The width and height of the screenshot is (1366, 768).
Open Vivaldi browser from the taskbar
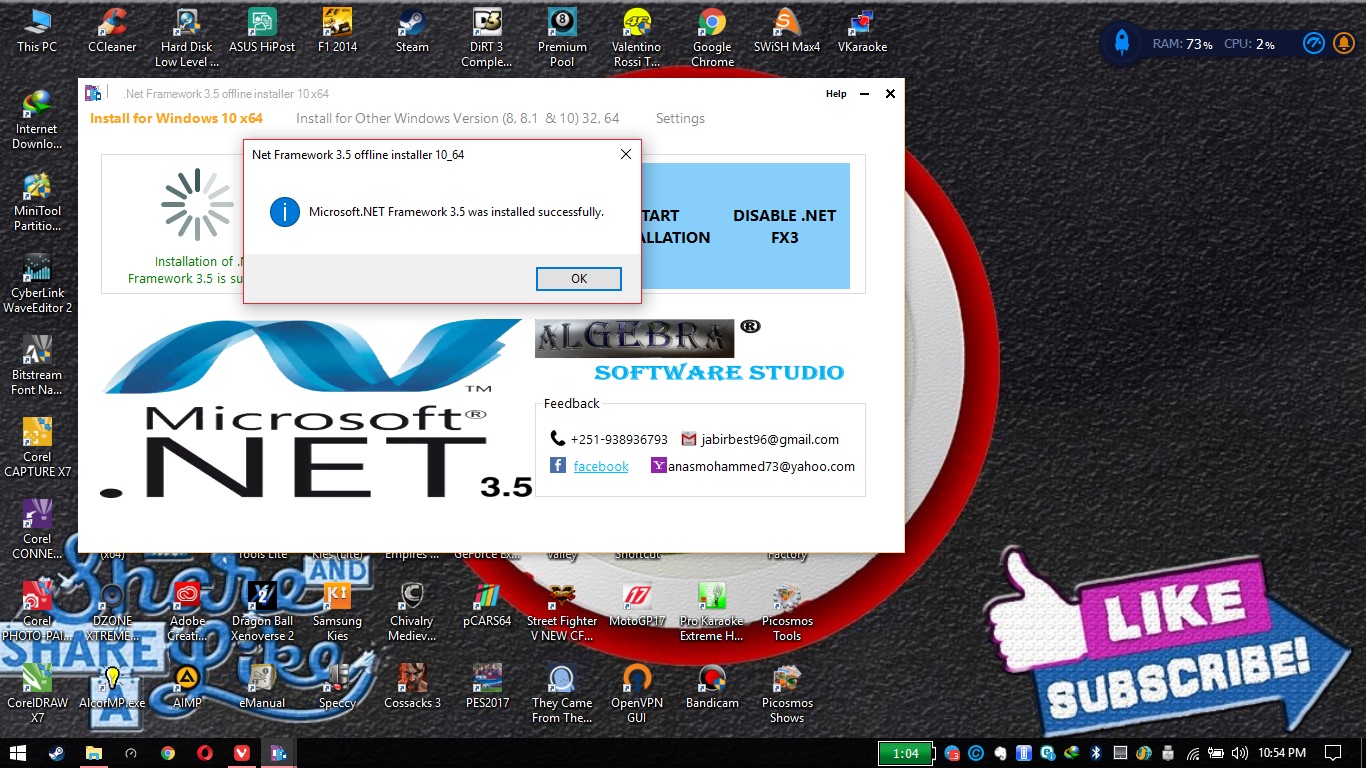tap(242, 753)
